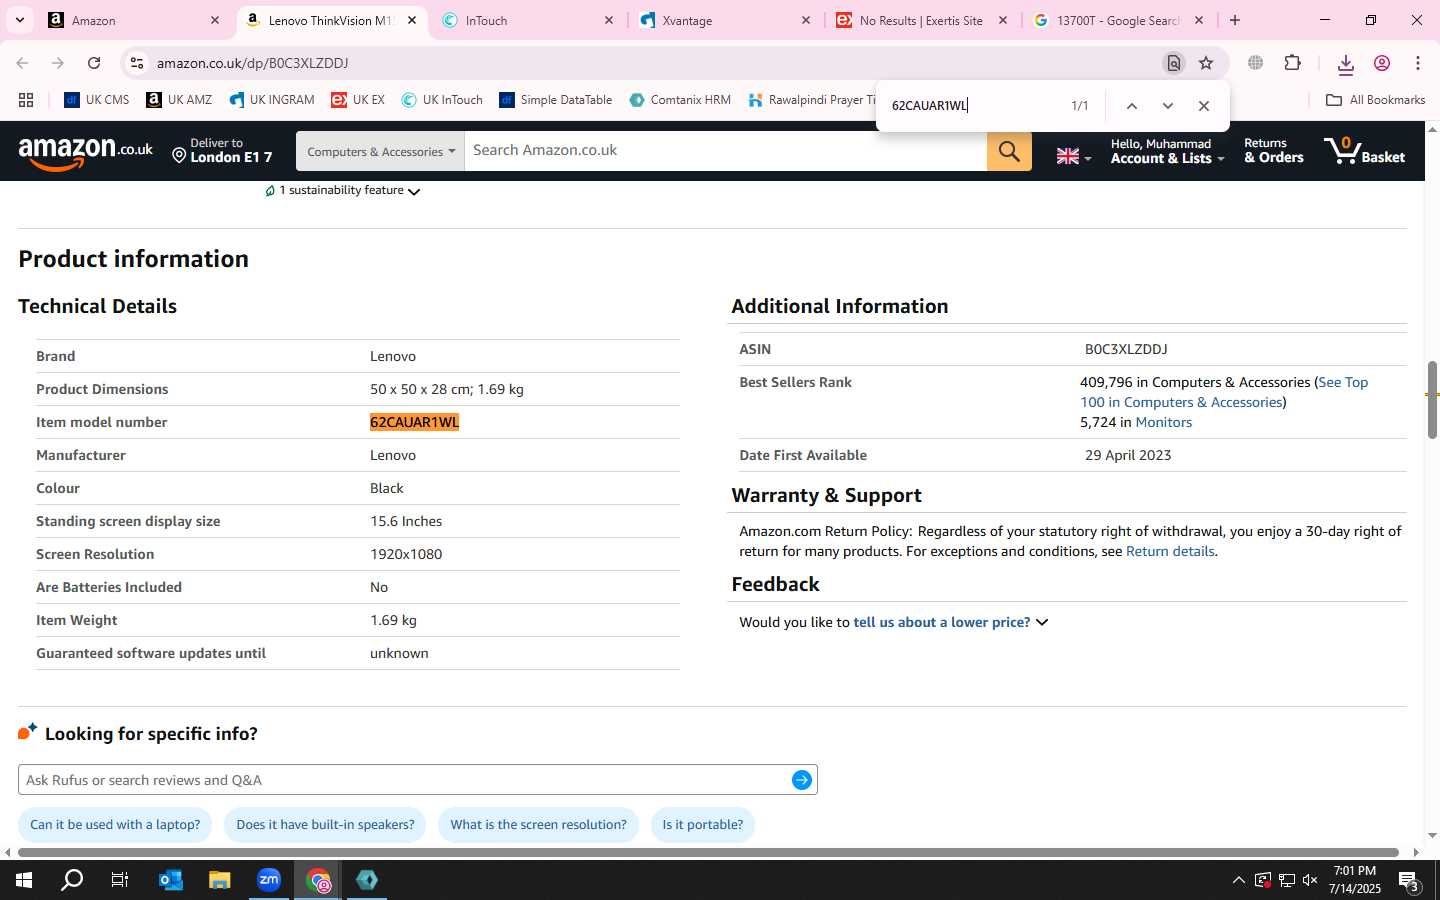Viewport: 1440px width, 900px height.
Task: Open Zoom from the taskbar
Action: [x=269, y=880]
